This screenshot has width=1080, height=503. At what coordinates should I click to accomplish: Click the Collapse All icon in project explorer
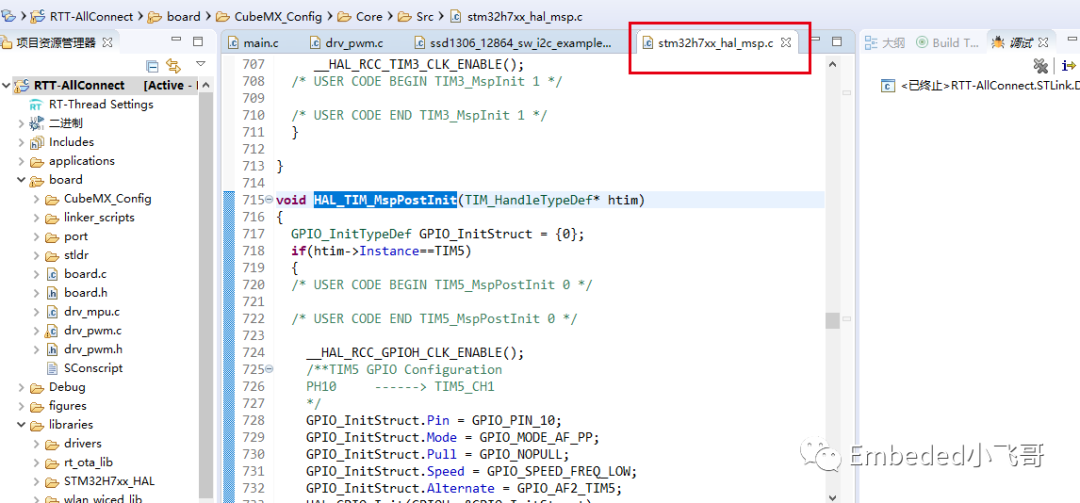153,65
